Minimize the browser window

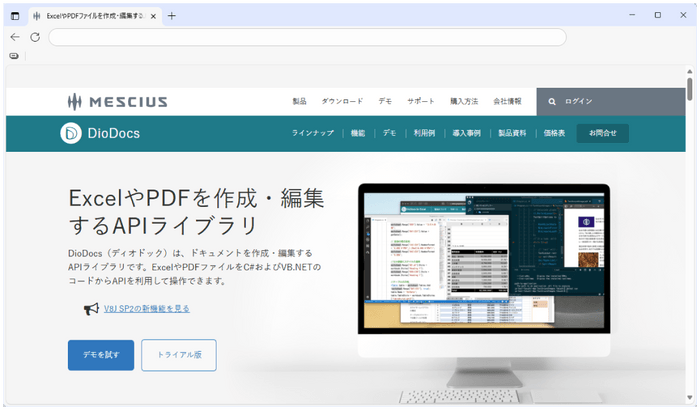tap(632, 15)
